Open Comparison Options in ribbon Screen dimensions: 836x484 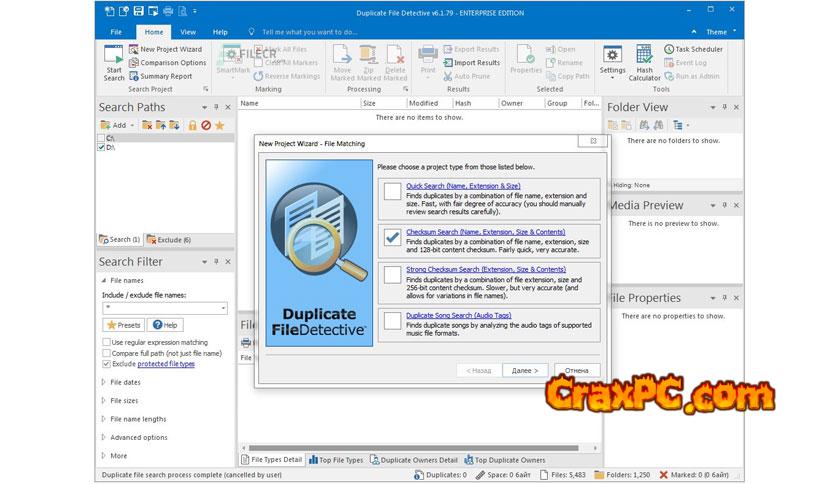pos(172,62)
